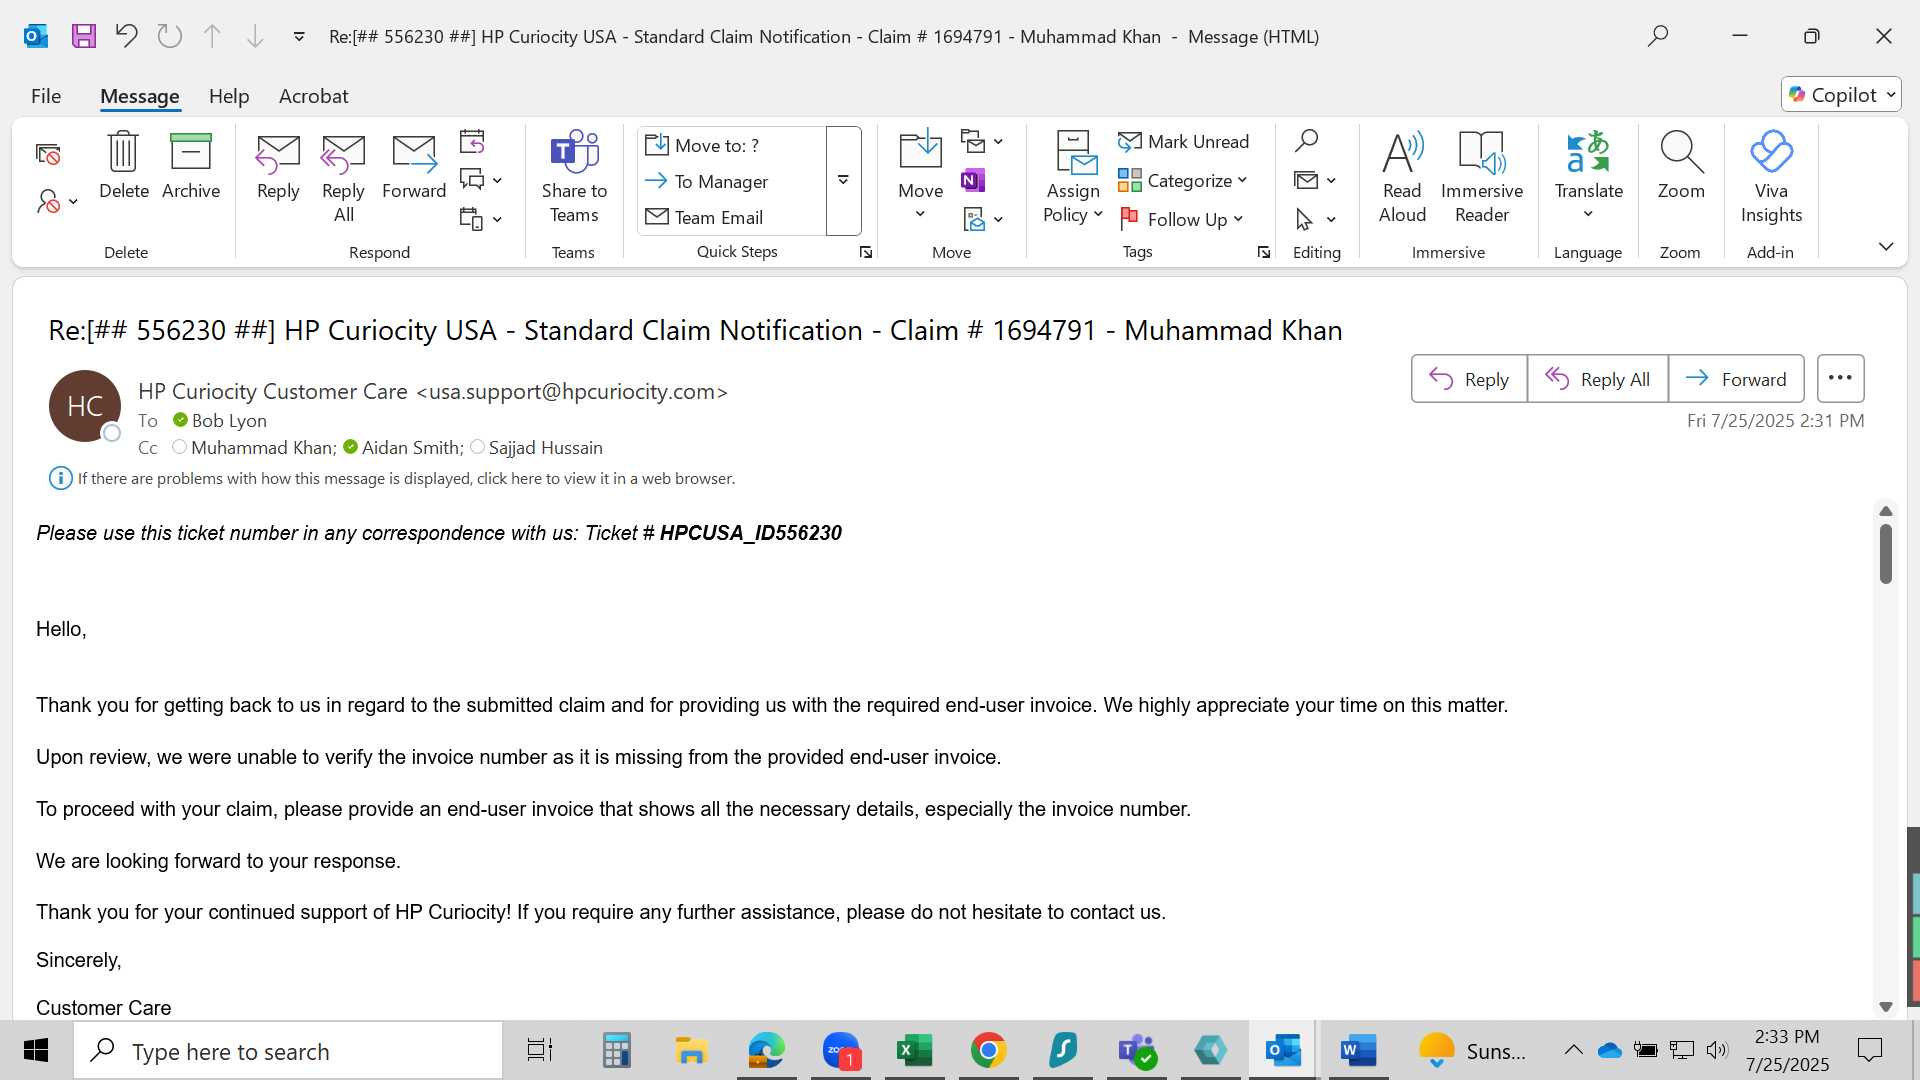Click the search magnifier in title bar

(x=1658, y=36)
